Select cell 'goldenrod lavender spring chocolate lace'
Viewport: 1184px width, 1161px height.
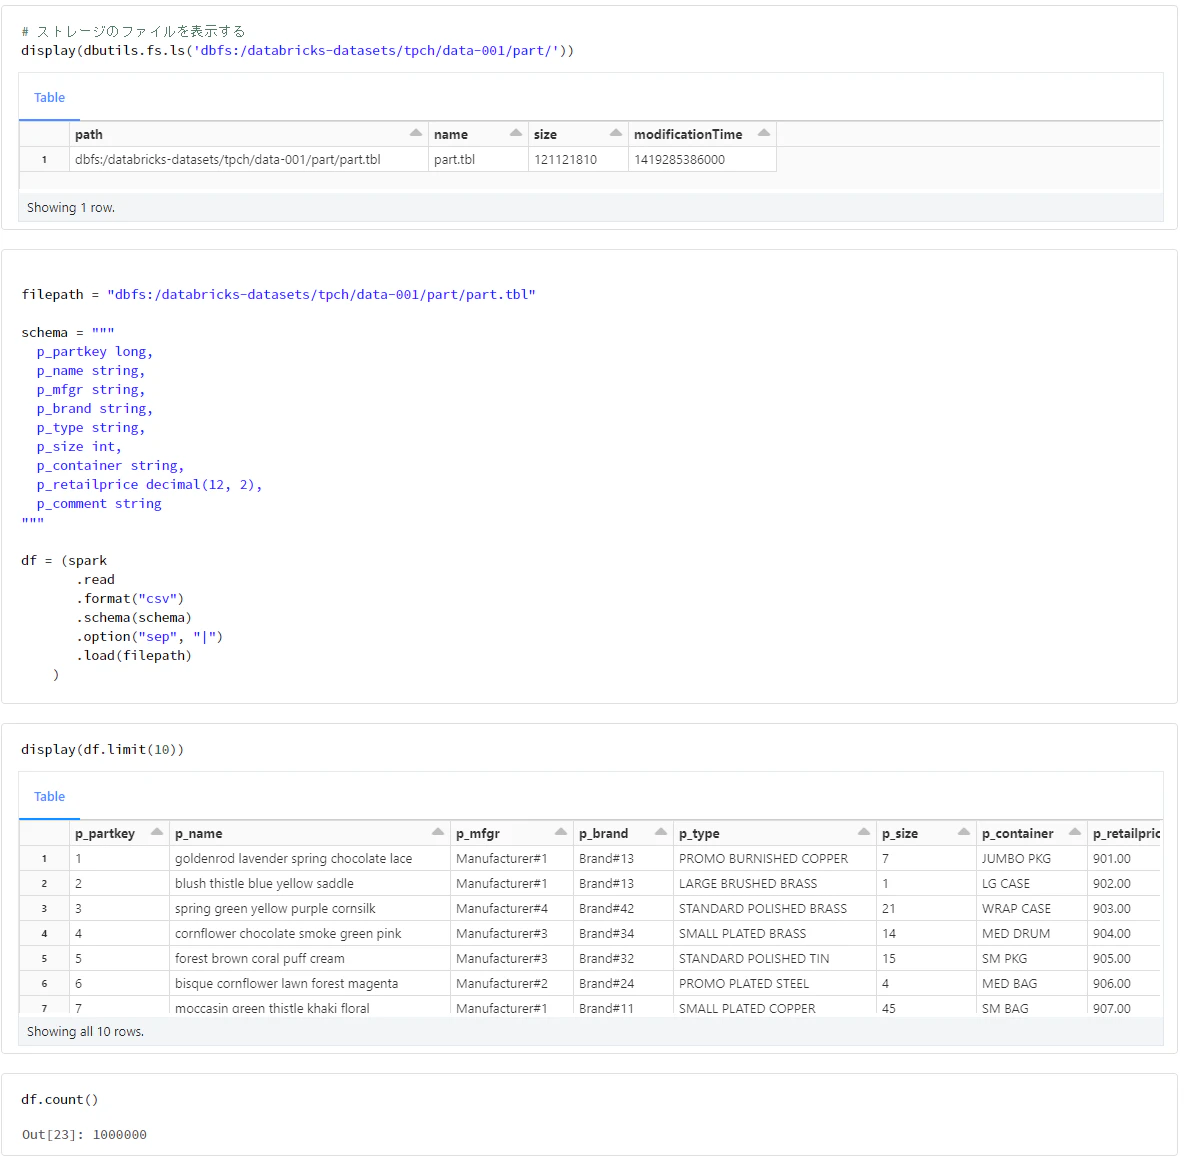tap(310, 858)
